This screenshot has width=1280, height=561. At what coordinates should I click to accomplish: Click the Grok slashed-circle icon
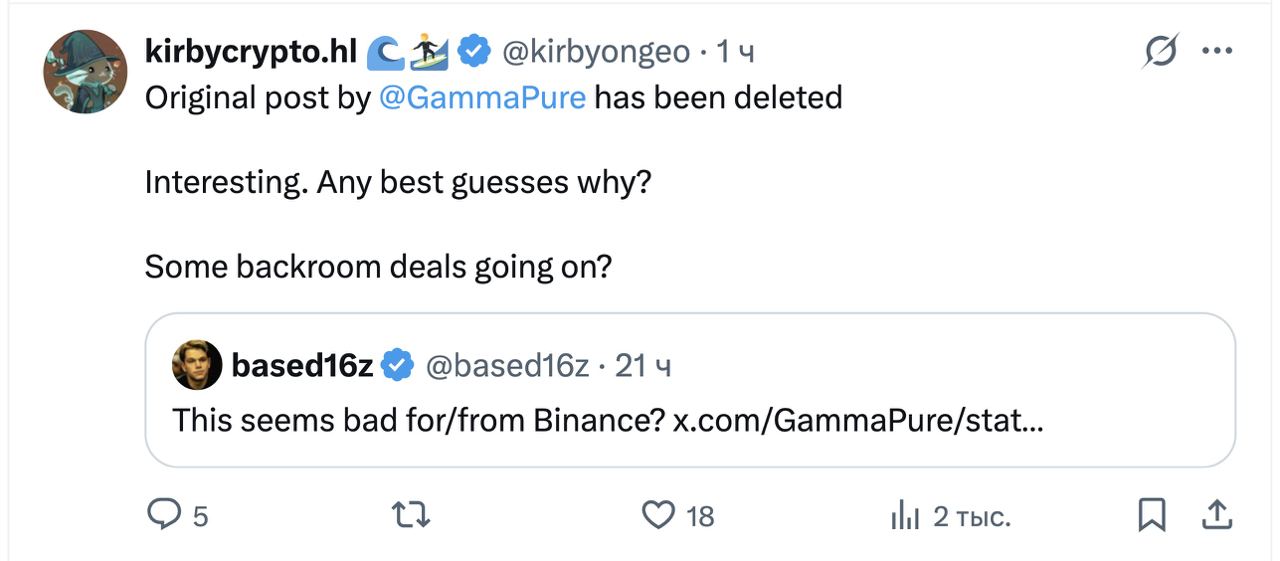click(1160, 51)
